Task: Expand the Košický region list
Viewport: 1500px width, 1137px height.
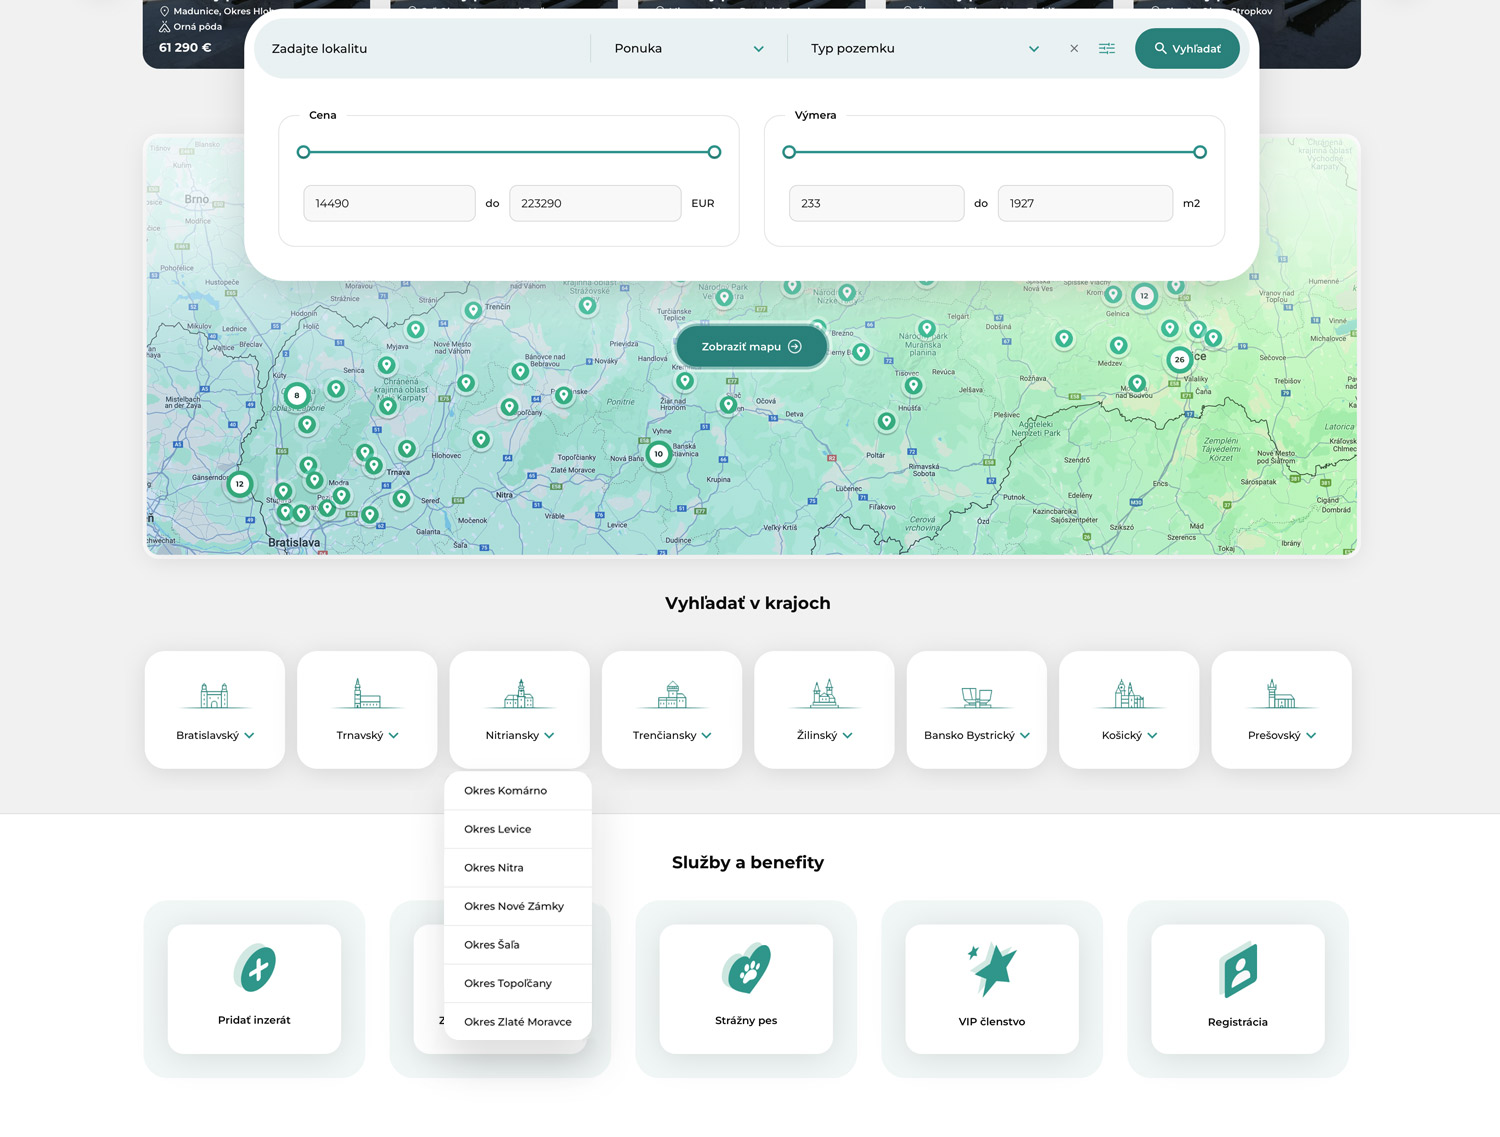Action: pos(1129,710)
